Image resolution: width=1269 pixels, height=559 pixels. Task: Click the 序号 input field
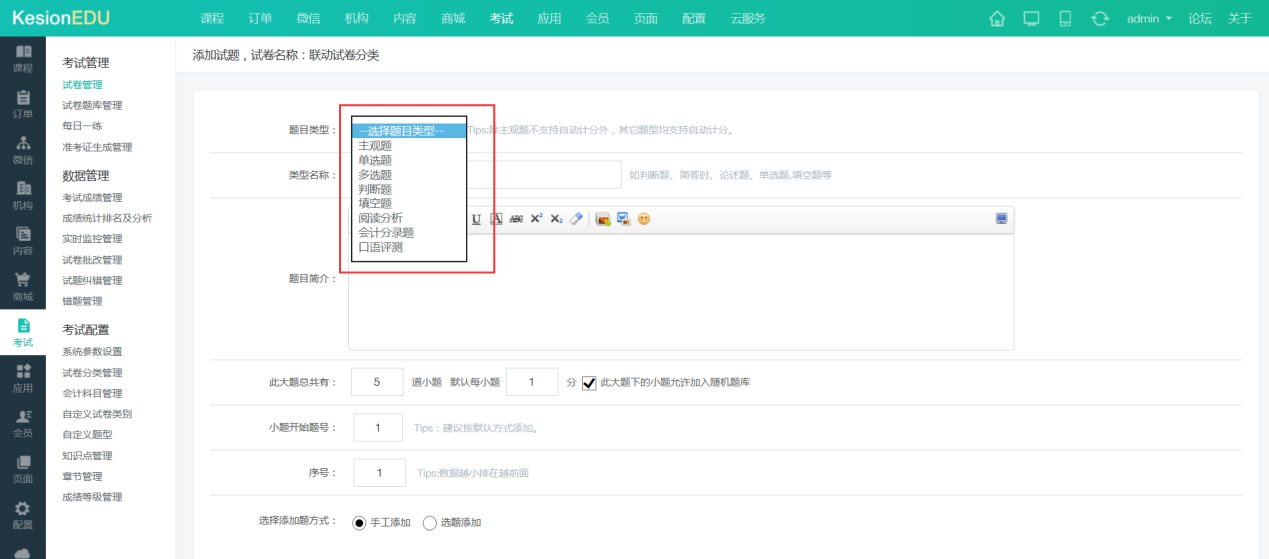click(x=379, y=473)
